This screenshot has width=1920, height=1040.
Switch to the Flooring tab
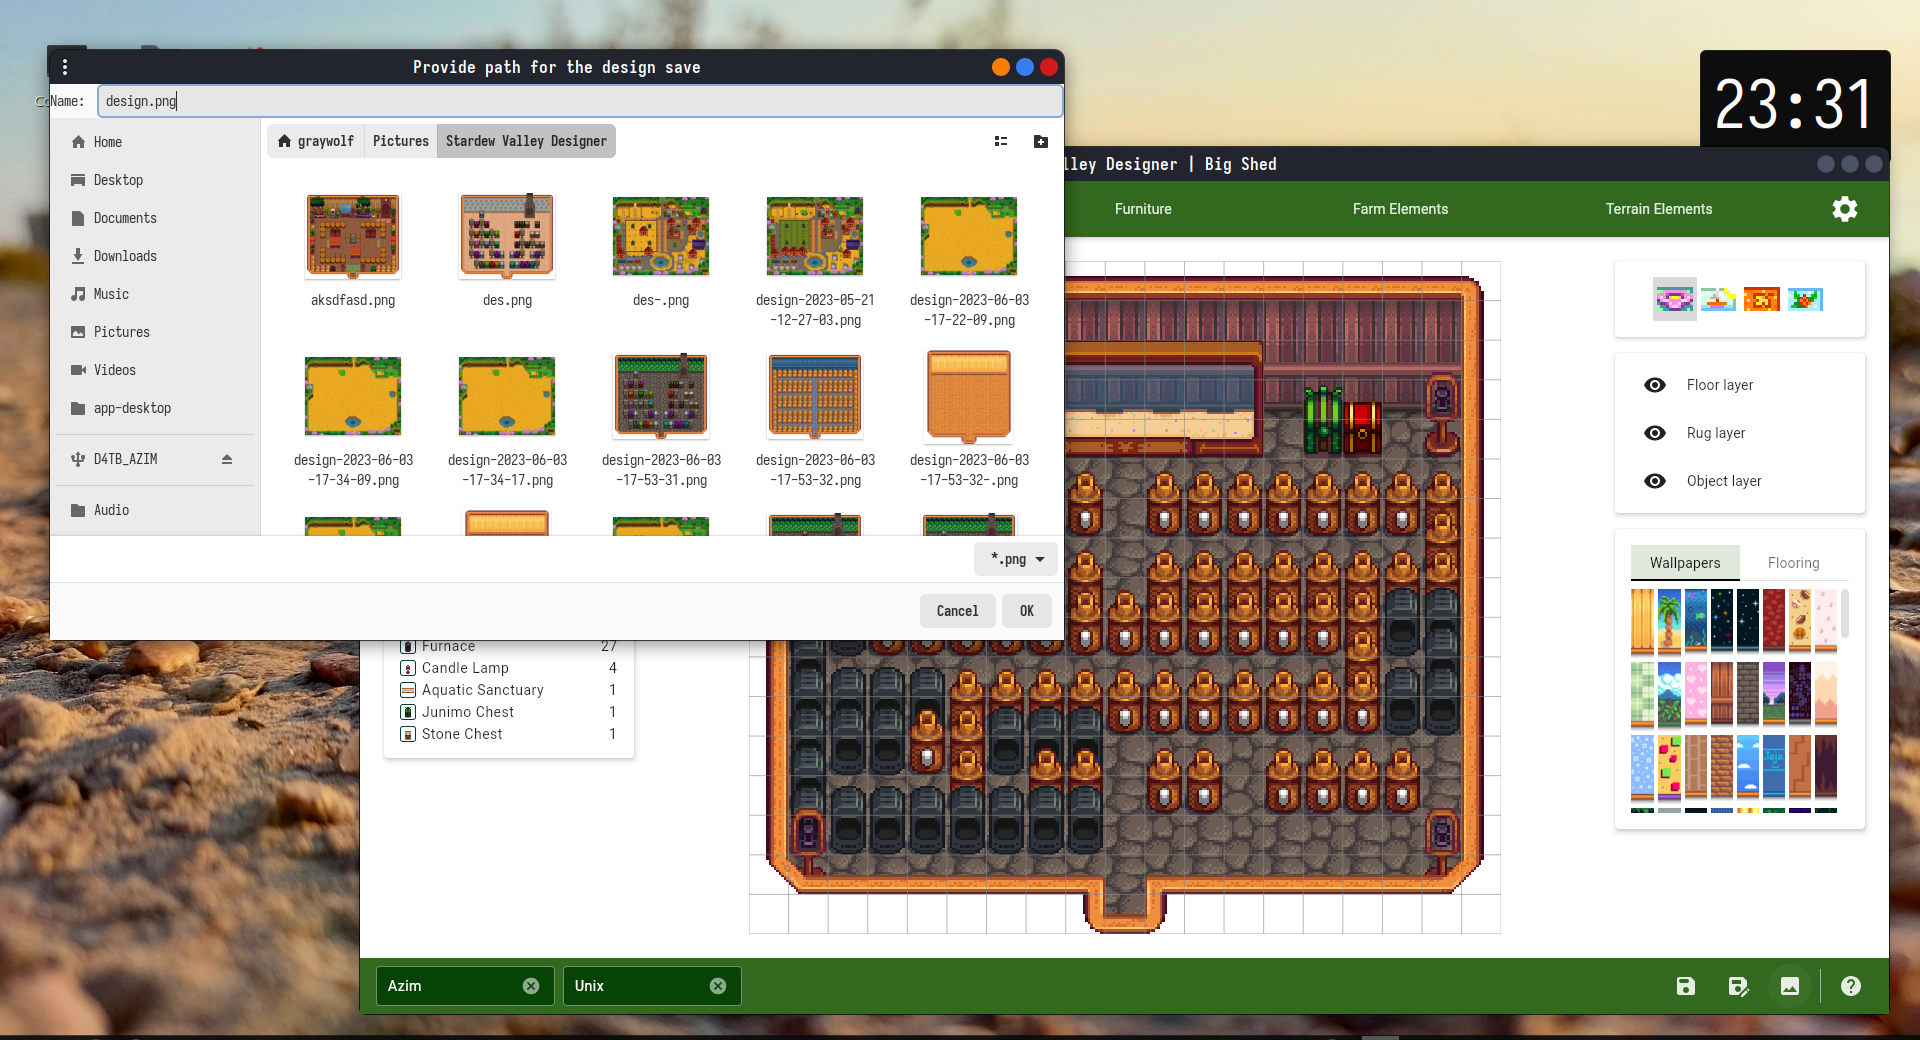(1793, 563)
